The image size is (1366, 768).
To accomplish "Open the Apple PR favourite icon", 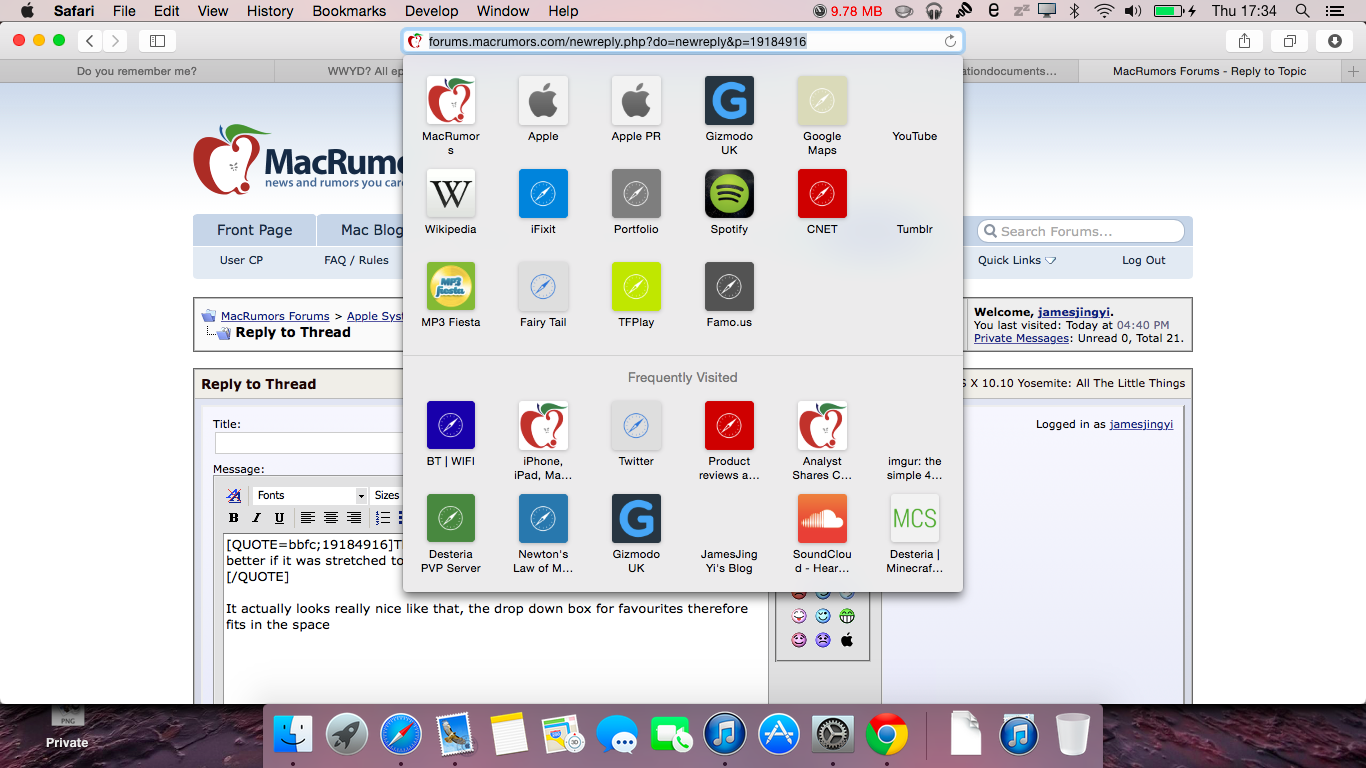I will click(x=636, y=101).
